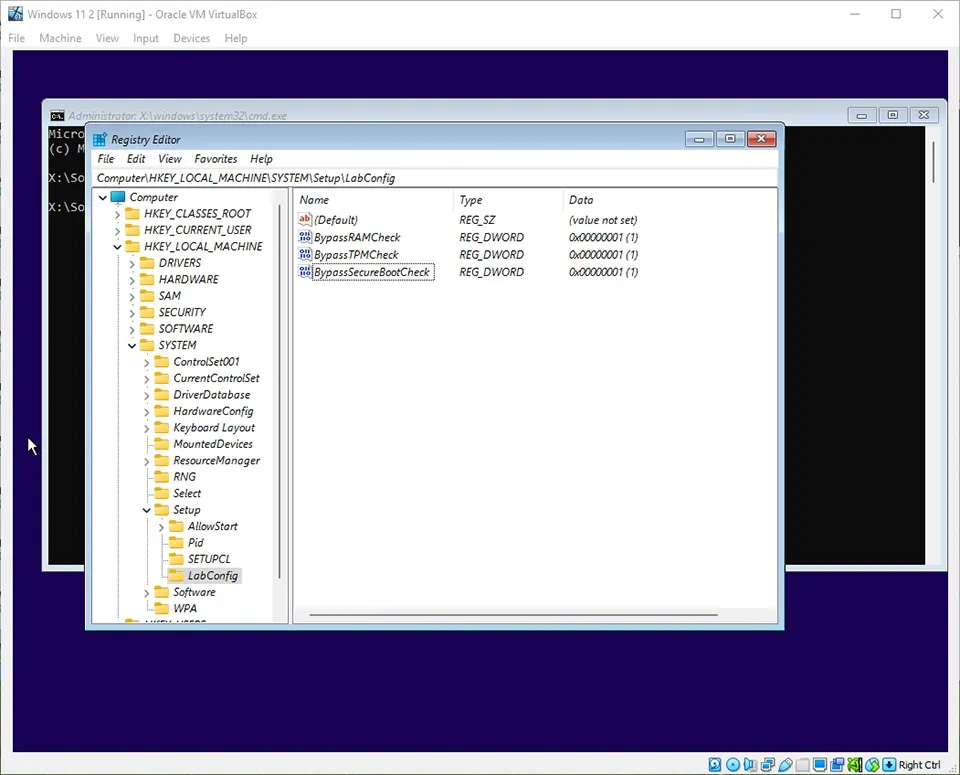Select the Pid key
This screenshot has height=775, width=960.
[196, 542]
